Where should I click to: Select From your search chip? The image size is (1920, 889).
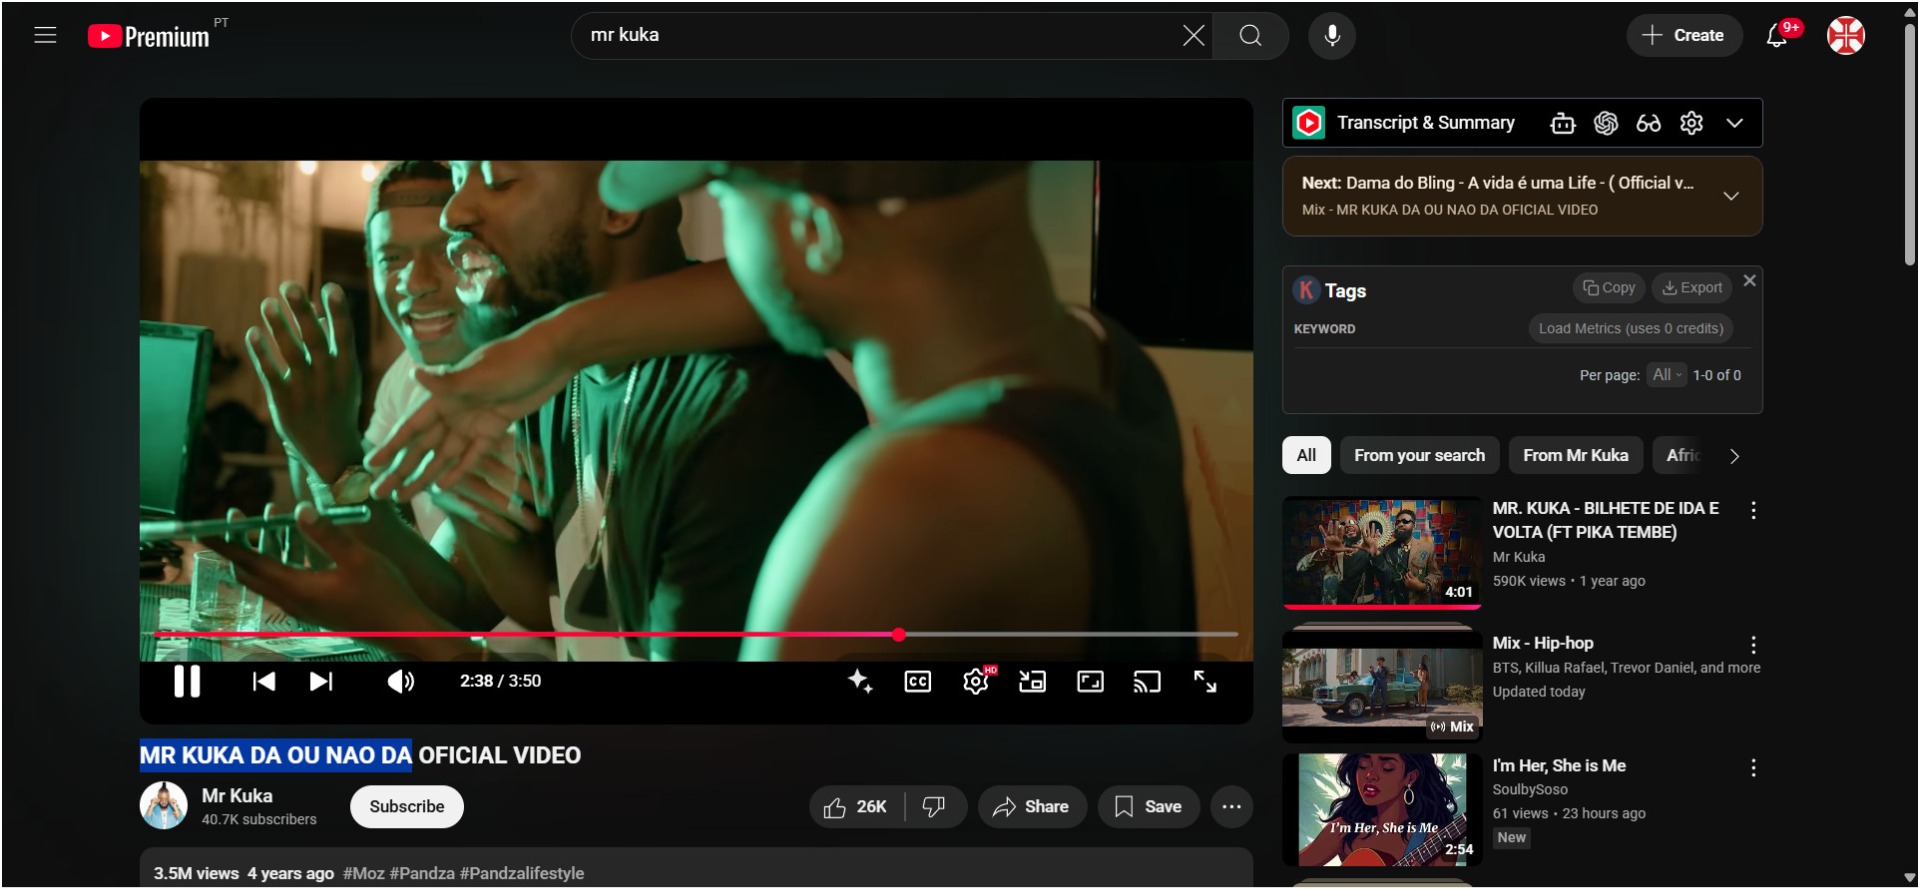click(x=1419, y=456)
